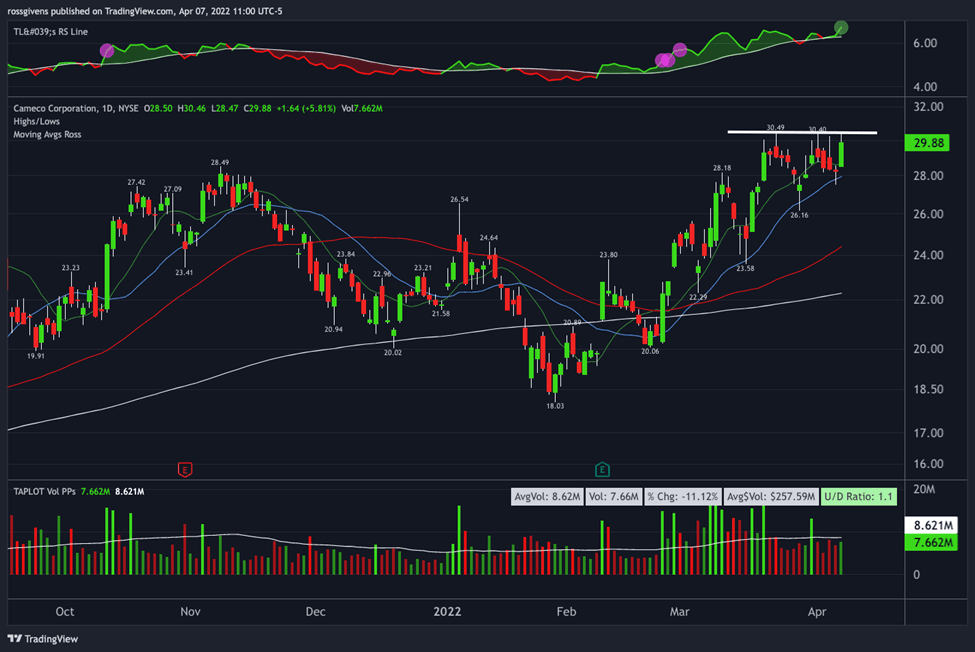Image resolution: width=975 pixels, height=652 pixels.
Task: Click the 2022 label on the time axis
Action: point(447,611)
